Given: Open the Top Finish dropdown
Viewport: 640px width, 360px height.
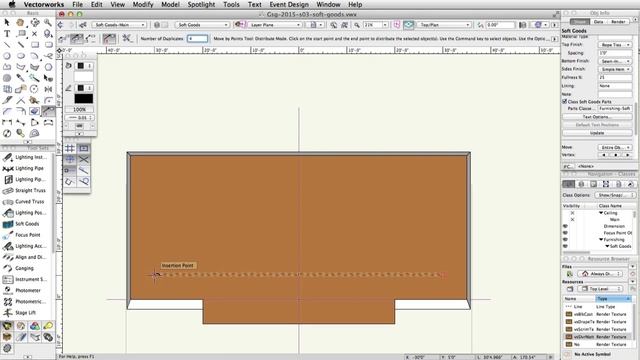Looking at the screenshot, I should pos(615,44).
